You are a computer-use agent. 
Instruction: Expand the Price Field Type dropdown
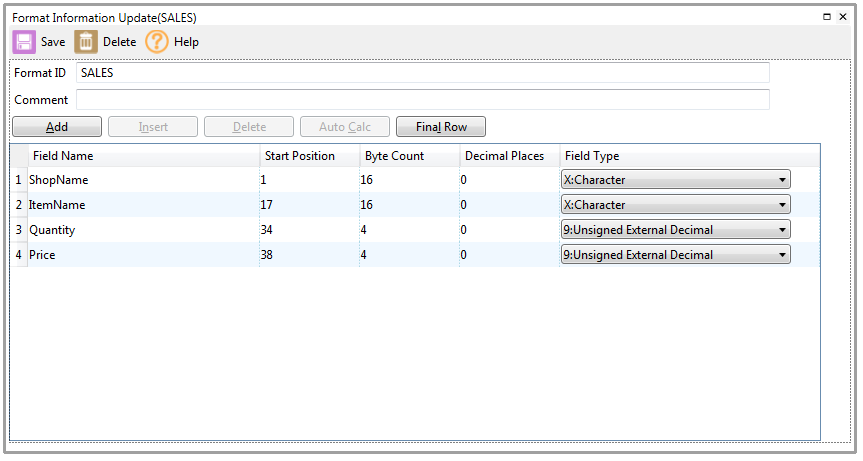[675, 255]
